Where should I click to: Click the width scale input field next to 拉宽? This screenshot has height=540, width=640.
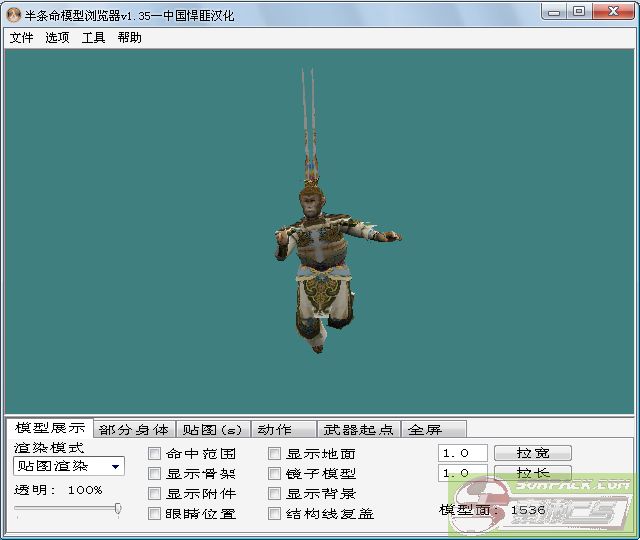pos(462,453)
